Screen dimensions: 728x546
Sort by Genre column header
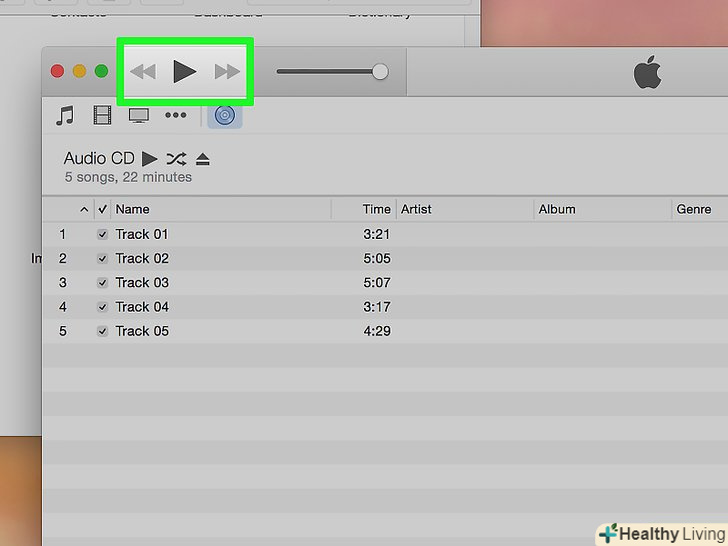(694, 209)
